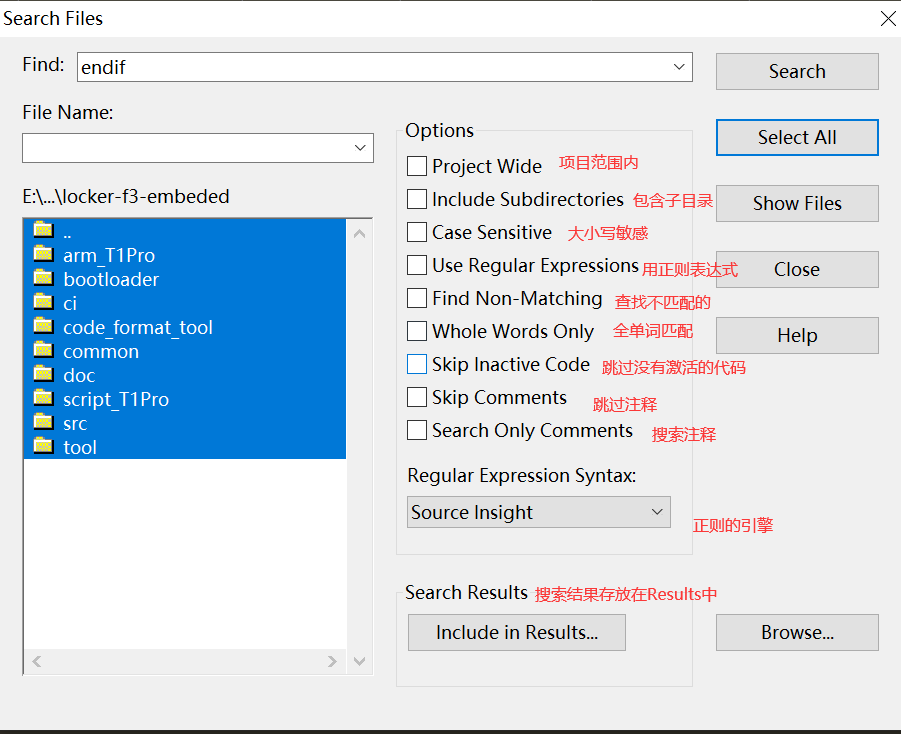Toggle Include Subdirectories option
The height and width of the screenshot is (734, 901).
(417, 199)
